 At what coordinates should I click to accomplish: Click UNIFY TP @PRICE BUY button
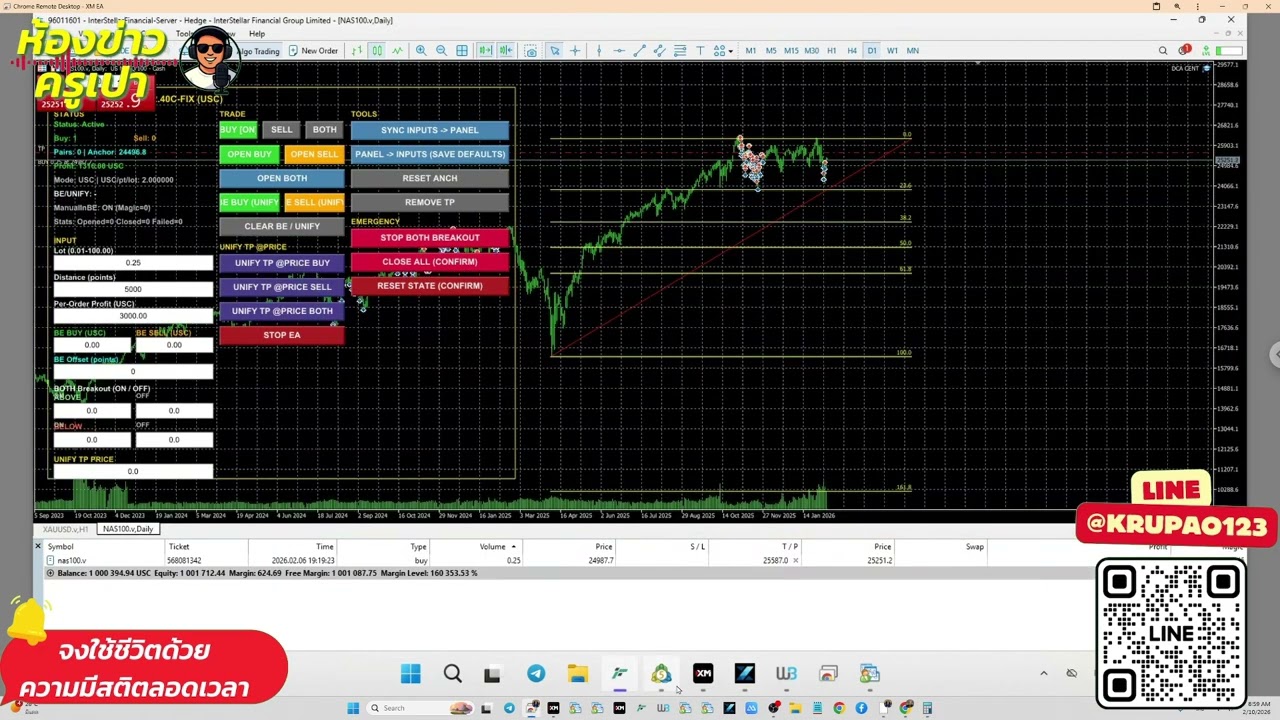coord(282,263)
